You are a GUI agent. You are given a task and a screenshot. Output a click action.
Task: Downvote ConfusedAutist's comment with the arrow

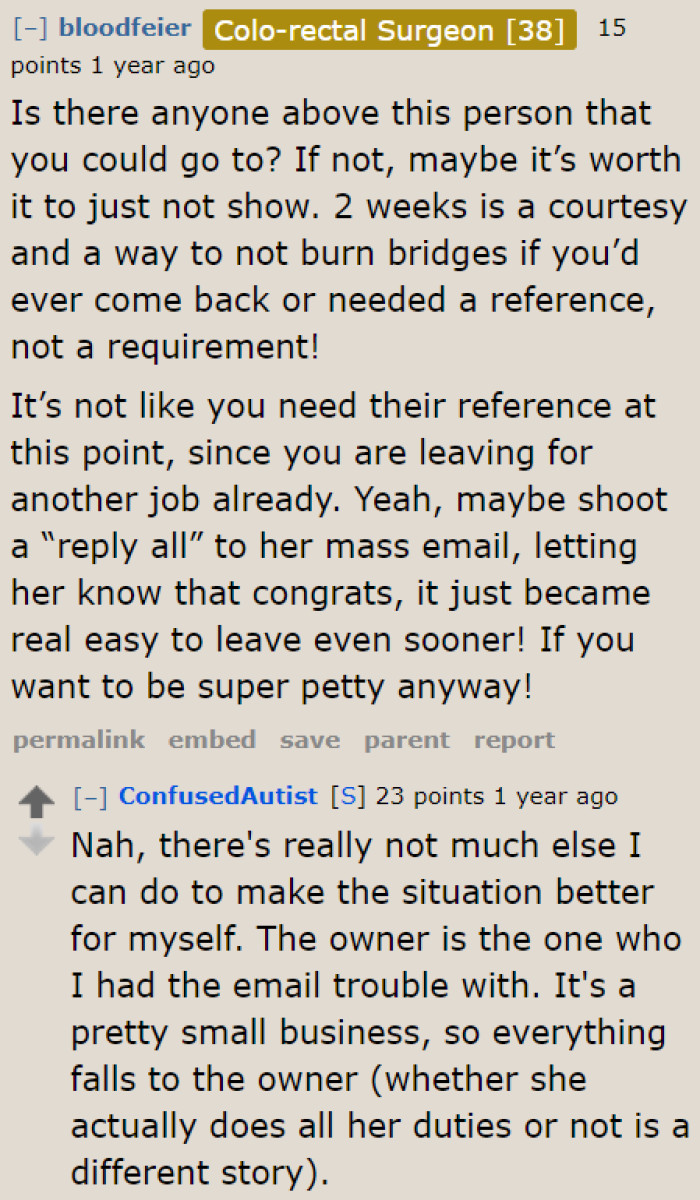[37, 843]
